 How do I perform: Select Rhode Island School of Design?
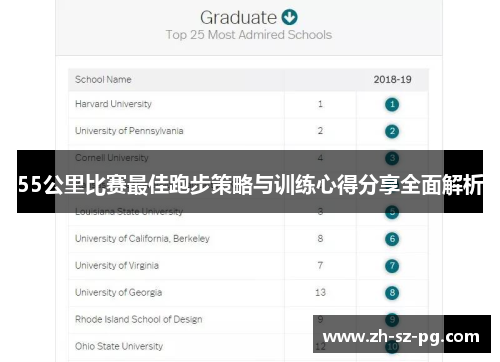pyautogui.click(x=139, y=319)
